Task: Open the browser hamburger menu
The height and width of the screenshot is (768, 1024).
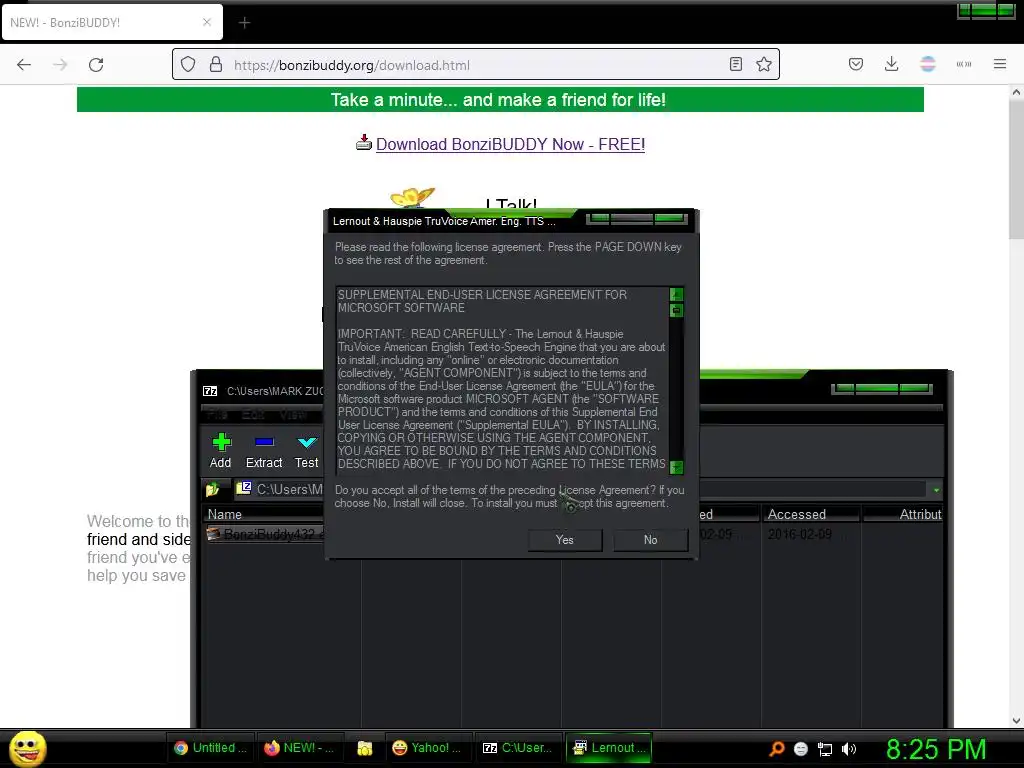Action: point(1000,64)
